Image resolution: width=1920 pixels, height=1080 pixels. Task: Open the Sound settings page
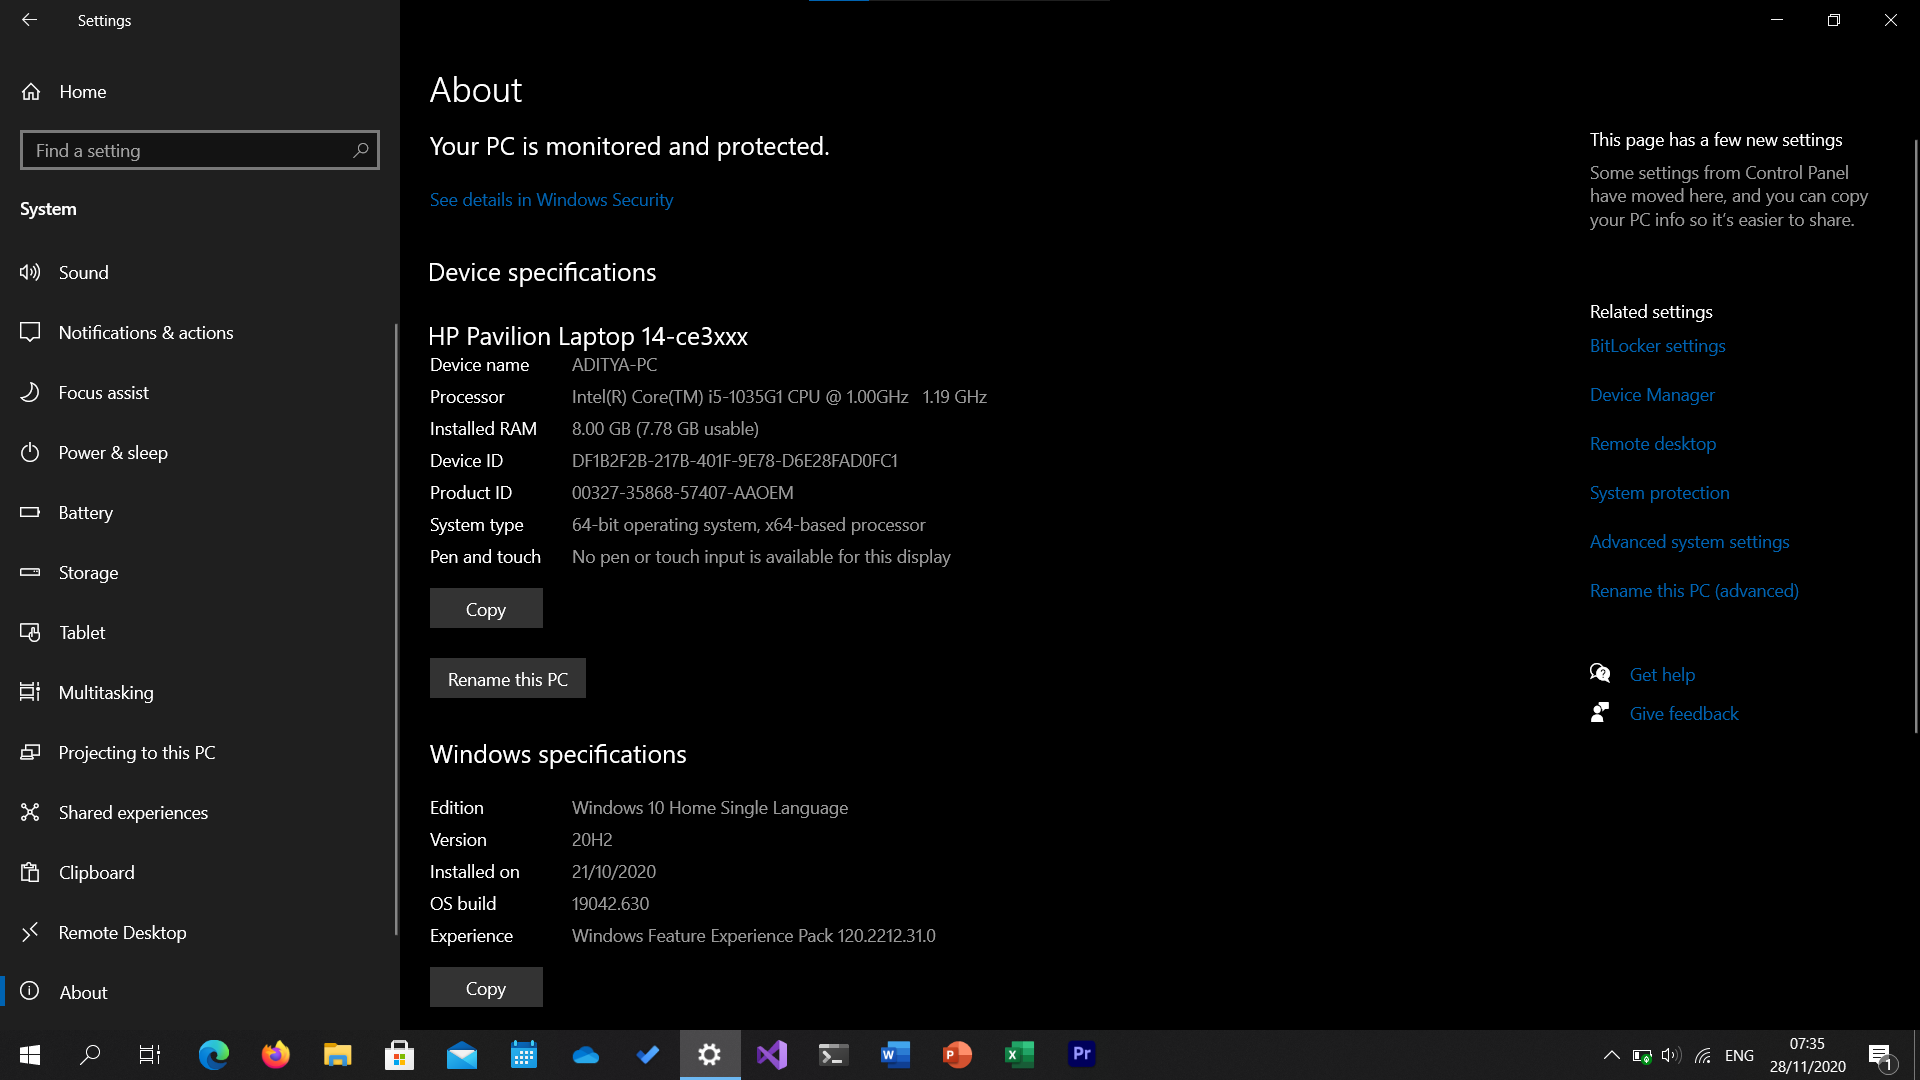tap(200, 272)
